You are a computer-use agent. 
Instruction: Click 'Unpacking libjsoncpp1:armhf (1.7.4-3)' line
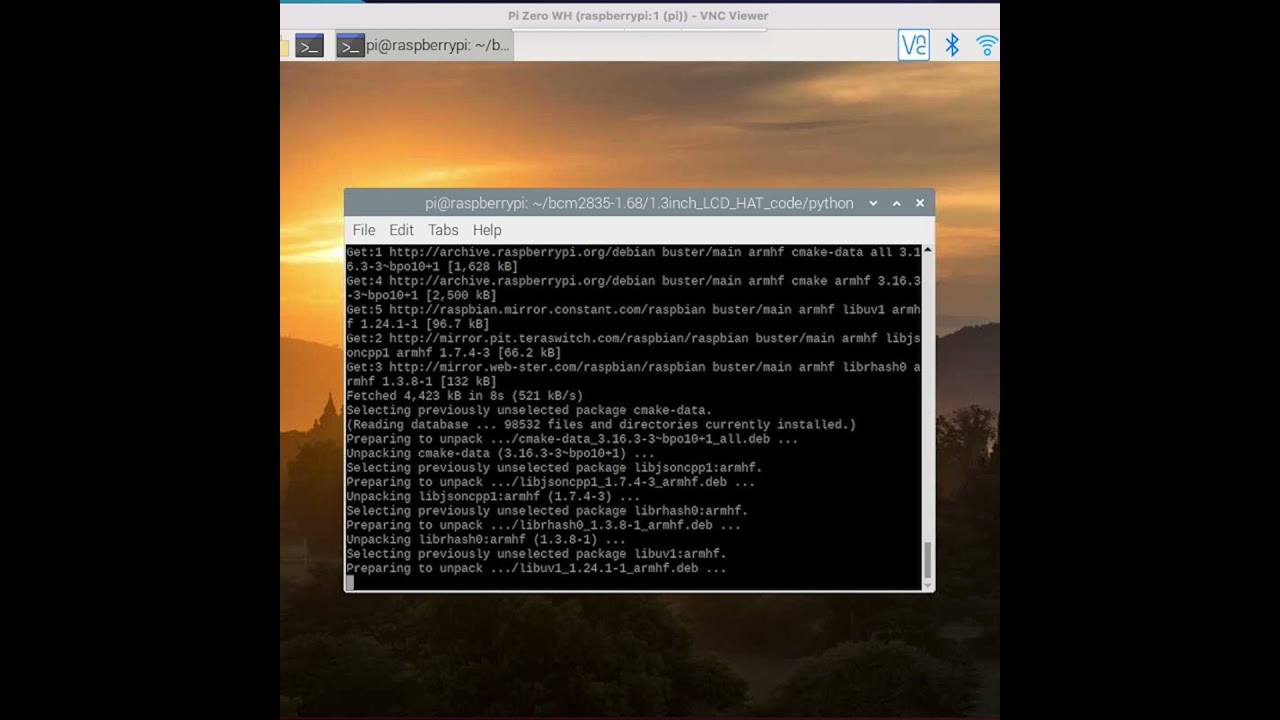click(x=493, y=496)
